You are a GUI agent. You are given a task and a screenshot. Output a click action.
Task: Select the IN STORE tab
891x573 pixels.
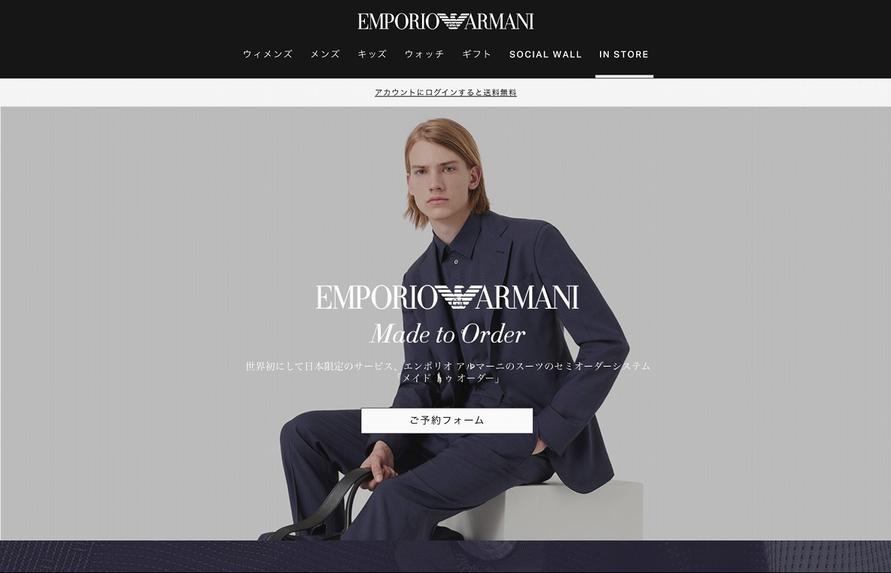[x=624, y=55]
